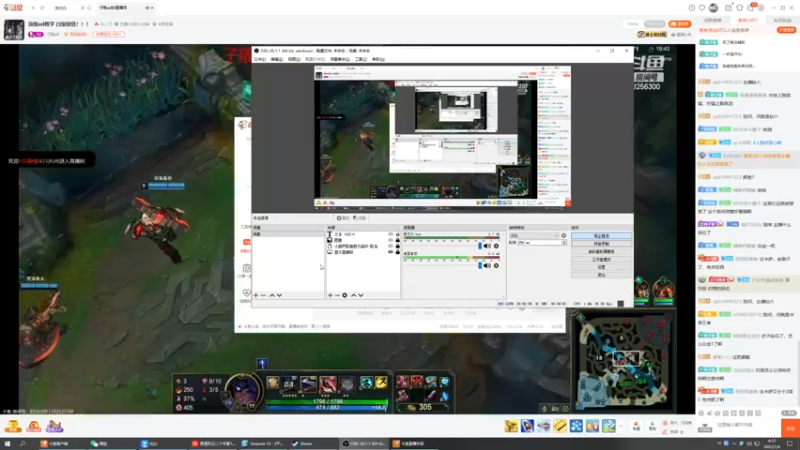800x450 pixels.
Task: Switch to first chat panel tab
Action: point(713,20)
